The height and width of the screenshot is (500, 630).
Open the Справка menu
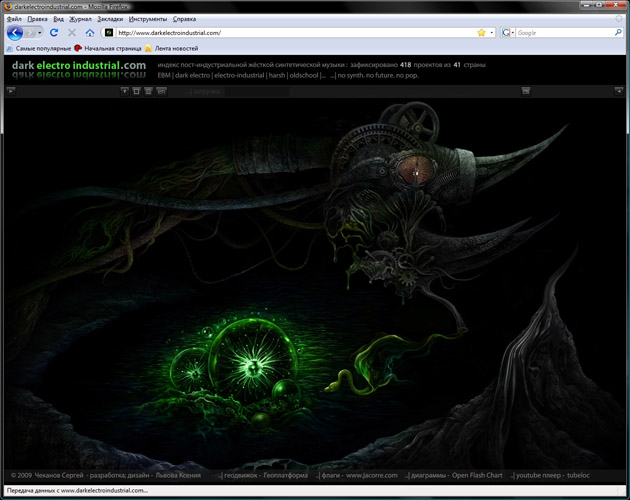[184, 19]
